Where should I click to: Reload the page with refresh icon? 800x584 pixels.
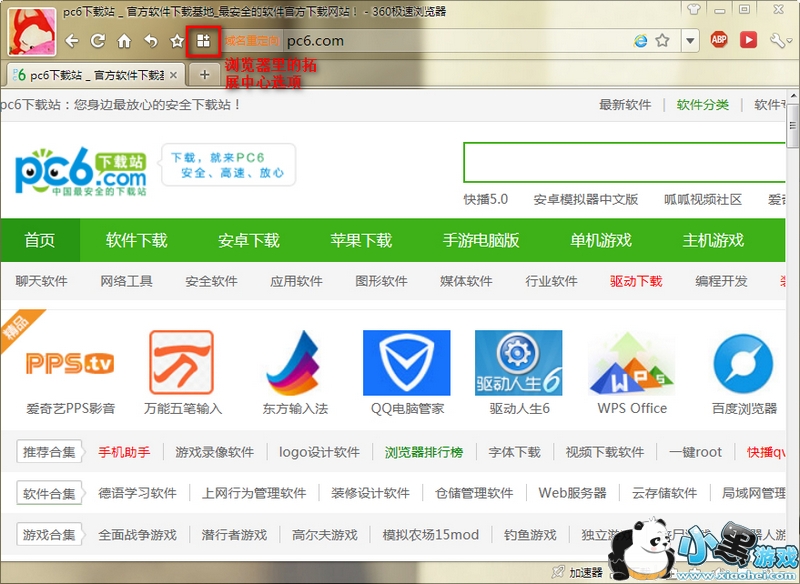(98, 41)
